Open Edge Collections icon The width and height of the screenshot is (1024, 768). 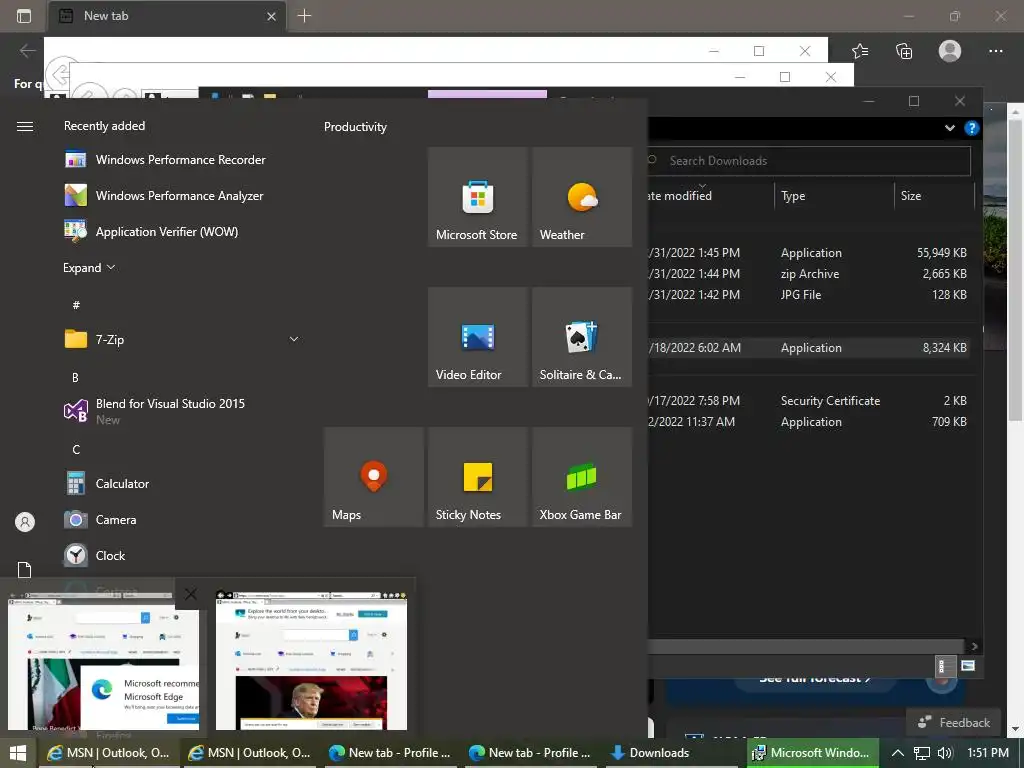[904, 51]
